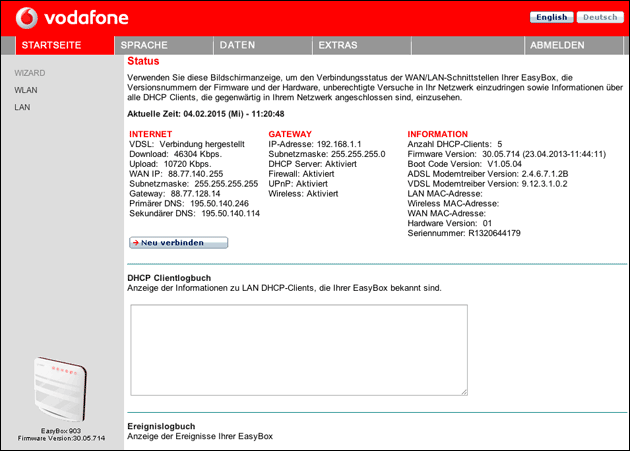The image size is (630, 451).
Task: Open WIZARD in the sidebar
Action: [x=30, y=73]
